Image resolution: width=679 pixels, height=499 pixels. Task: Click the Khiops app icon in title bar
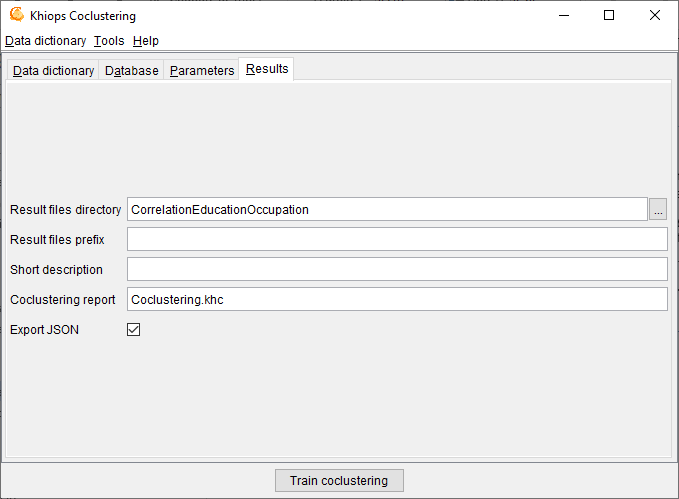click(x=16, y=15)
